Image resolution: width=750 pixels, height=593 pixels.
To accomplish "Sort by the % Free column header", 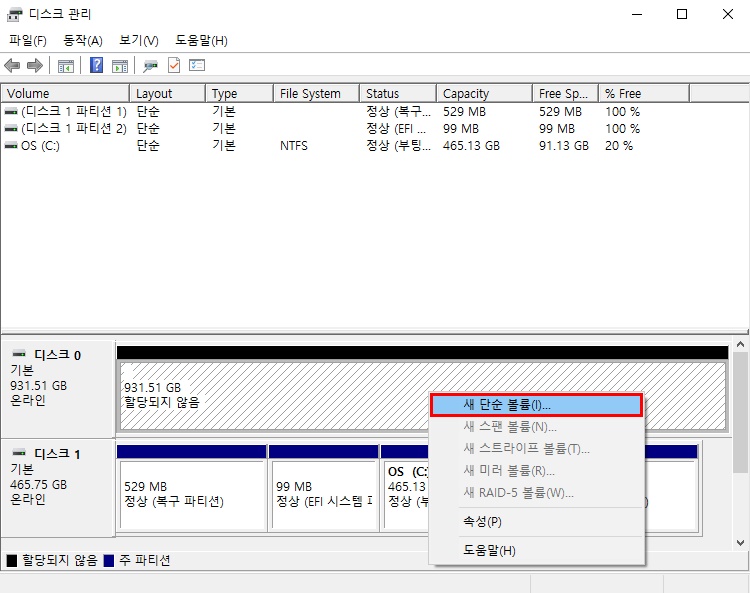I will point(644,94).
